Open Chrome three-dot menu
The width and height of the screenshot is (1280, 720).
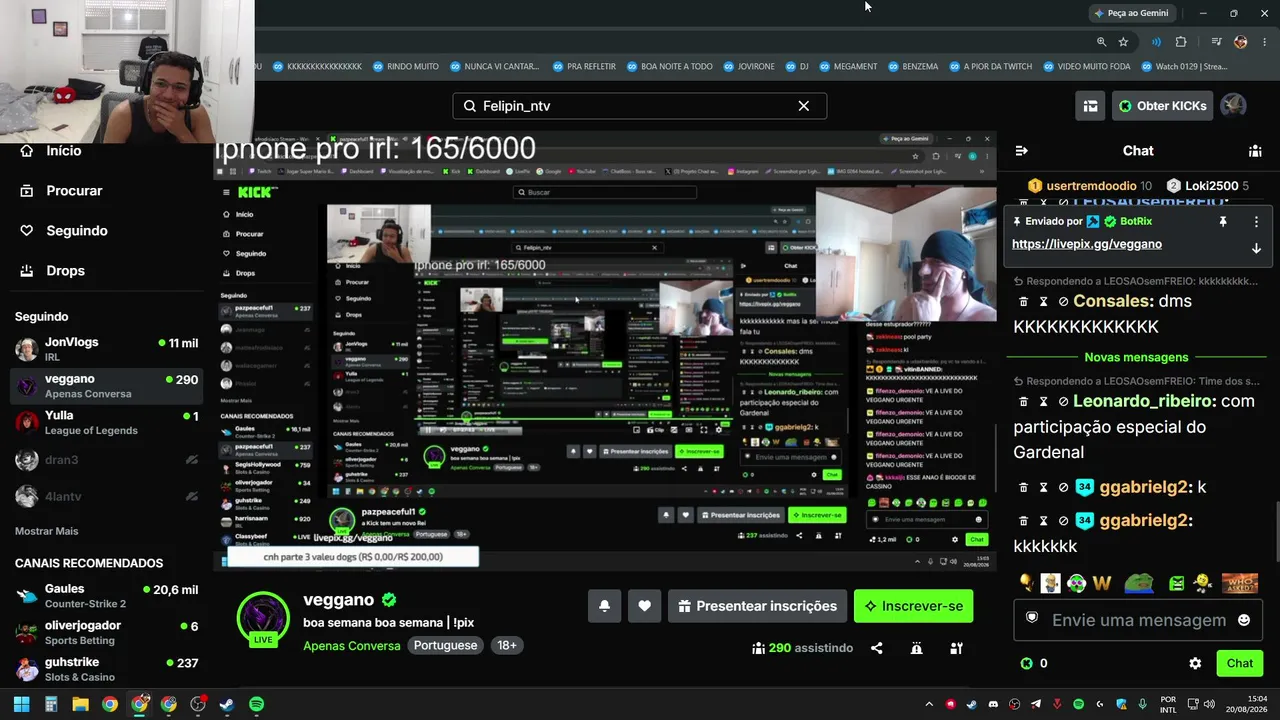click(x=1265, y=42)
